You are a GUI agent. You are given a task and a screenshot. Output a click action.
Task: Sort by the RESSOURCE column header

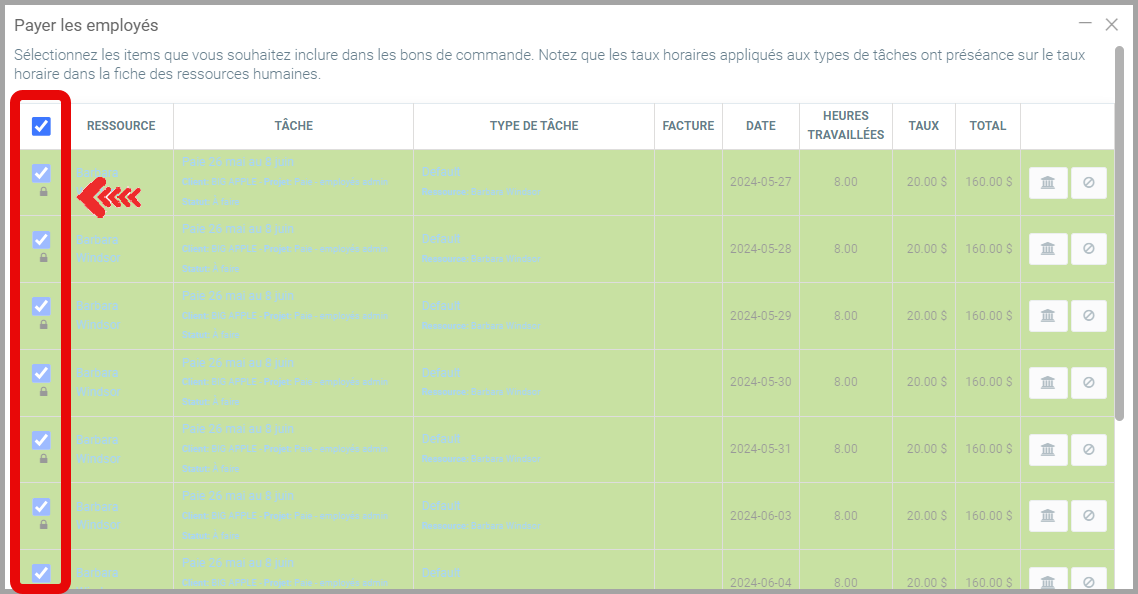(121, 126)
